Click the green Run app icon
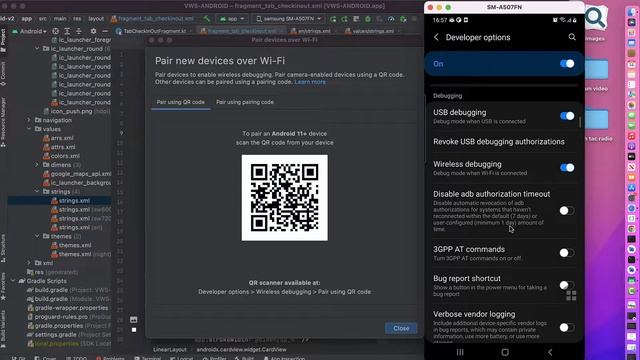This screenshot has height=360, width=640. click(x=333, y=19)
